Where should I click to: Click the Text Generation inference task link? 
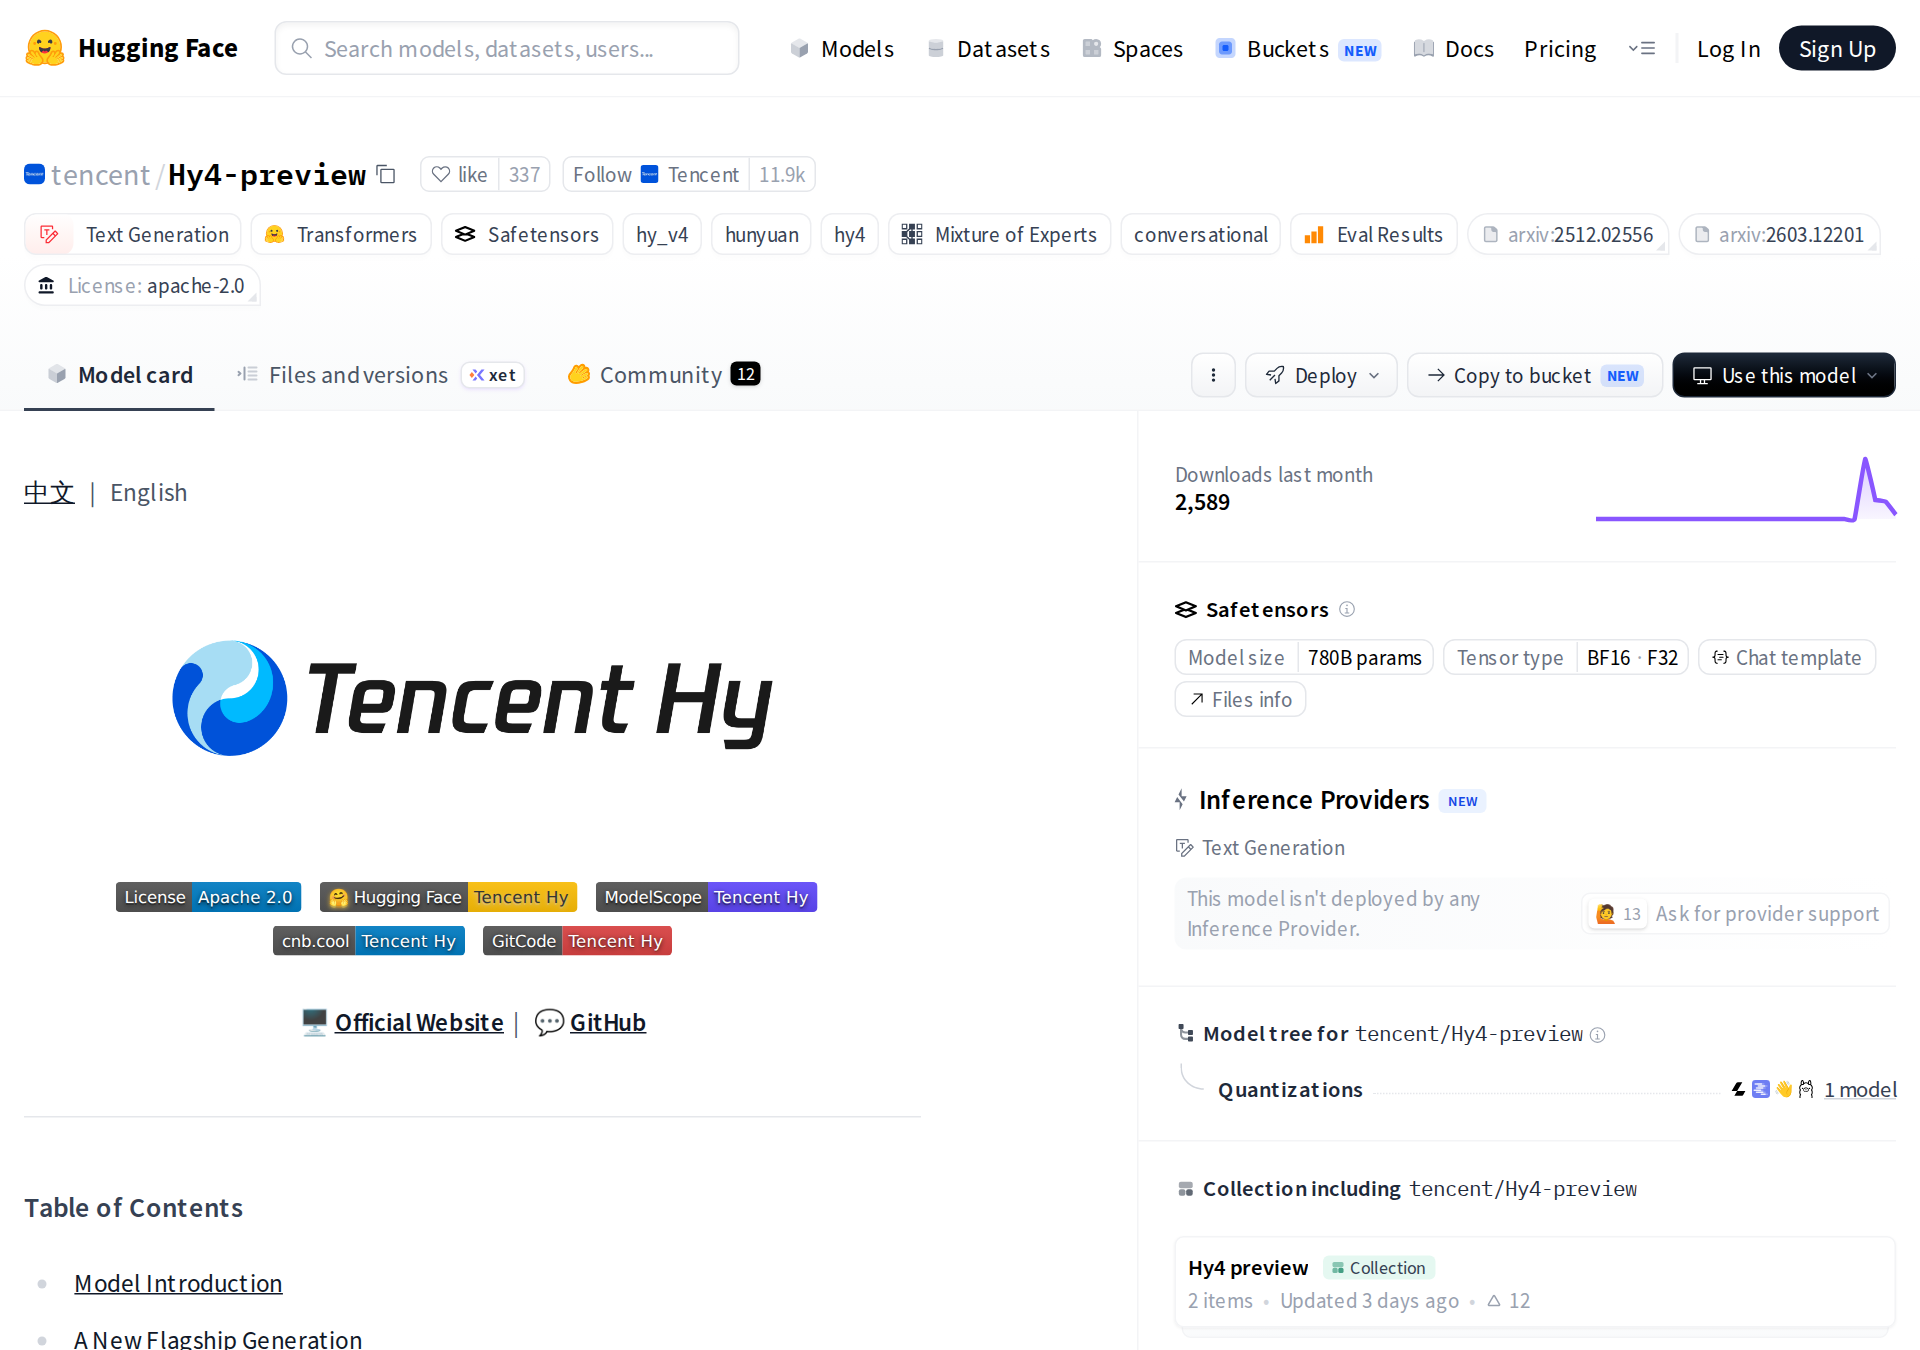tap(1260, 848)
